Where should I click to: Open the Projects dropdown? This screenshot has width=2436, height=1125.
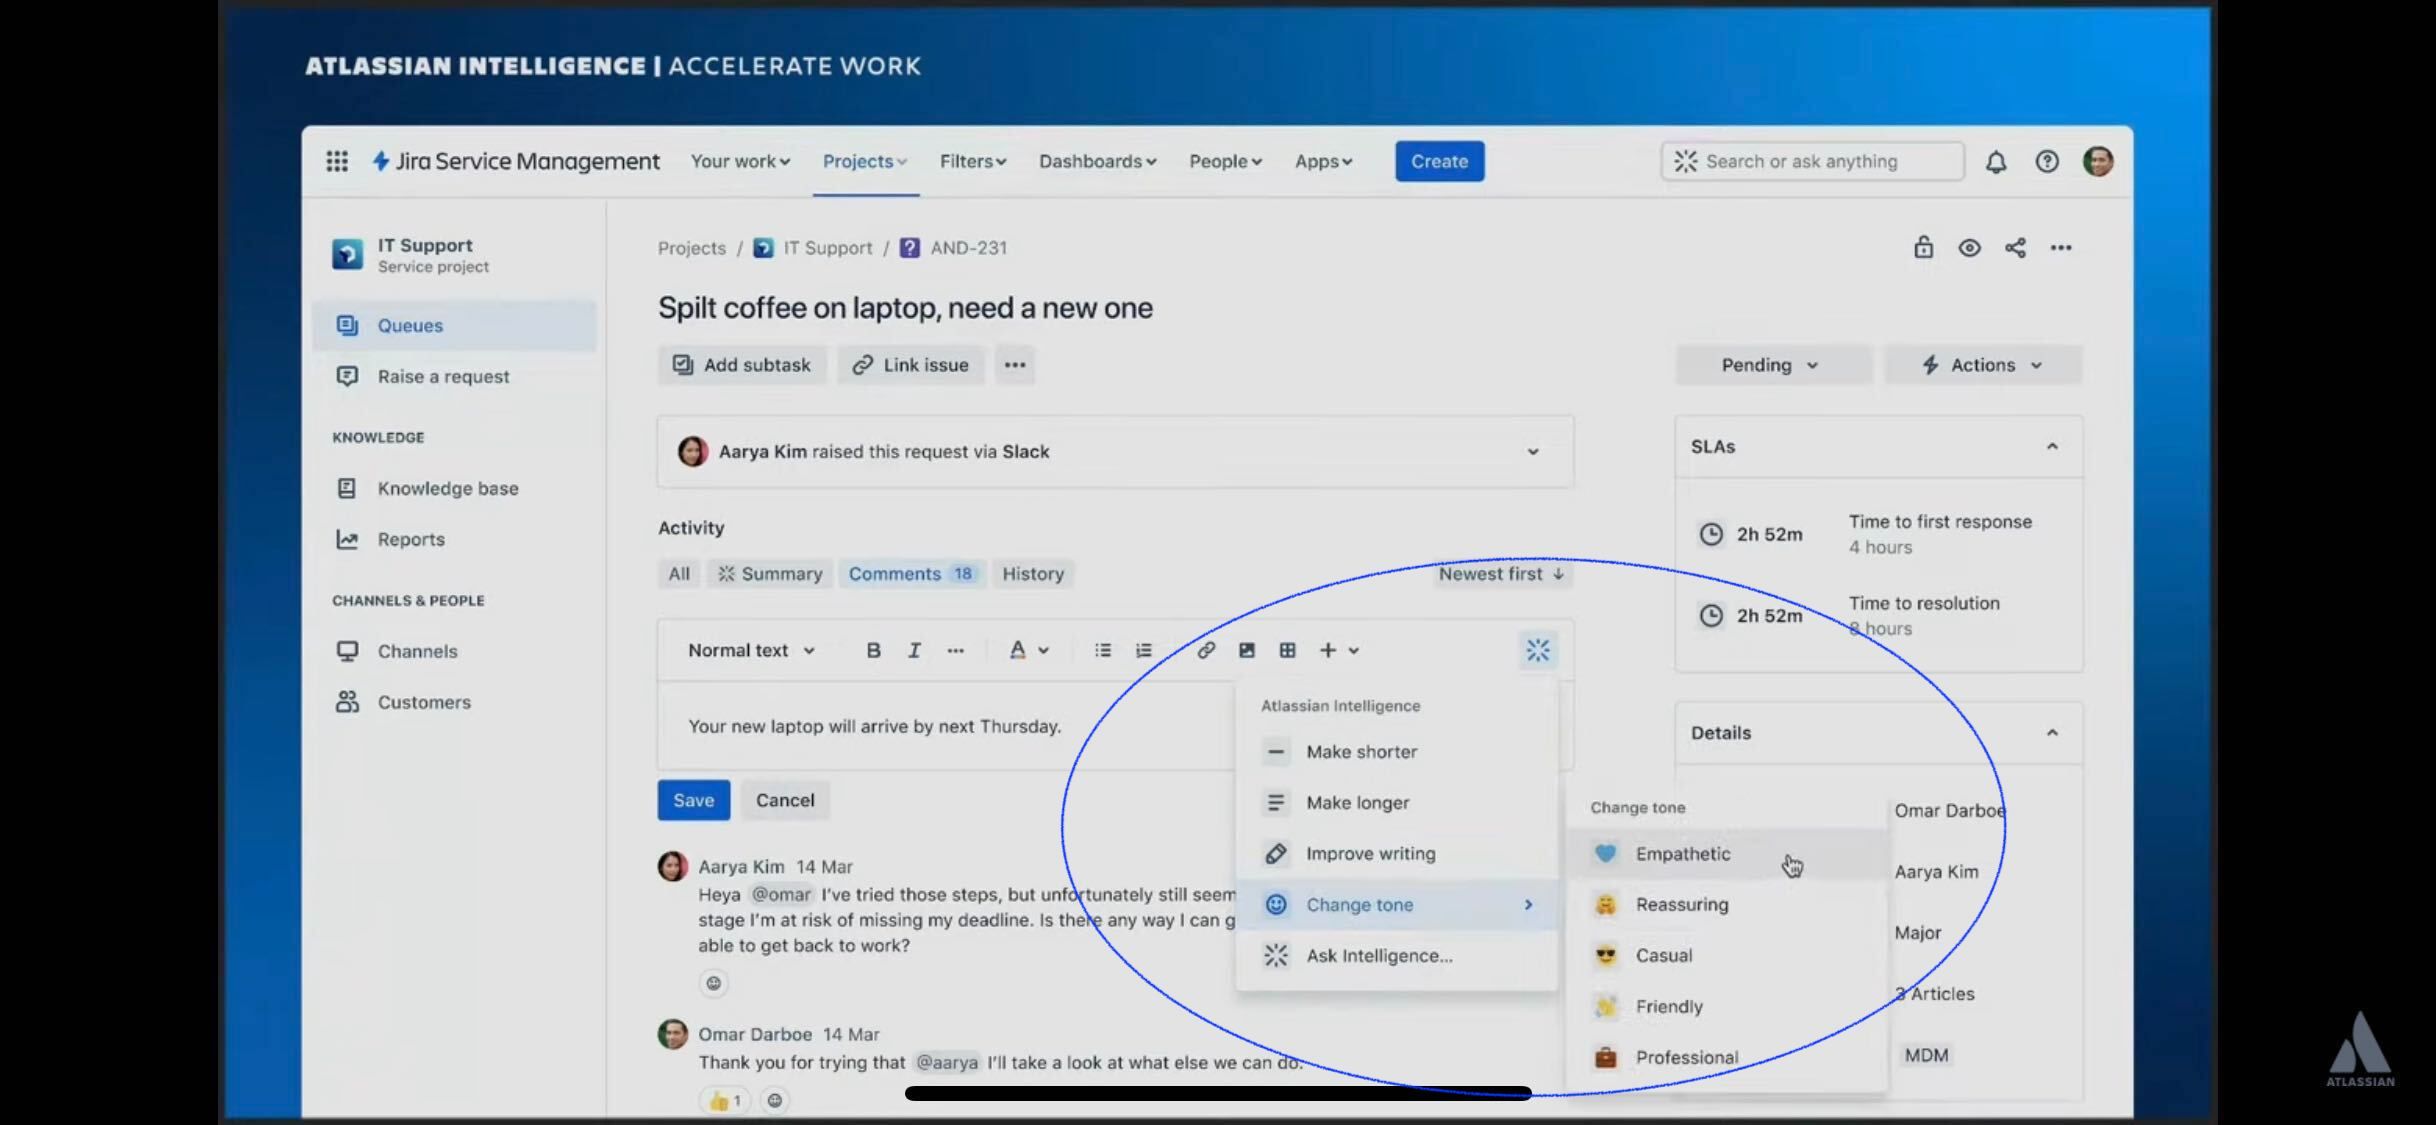865,161
